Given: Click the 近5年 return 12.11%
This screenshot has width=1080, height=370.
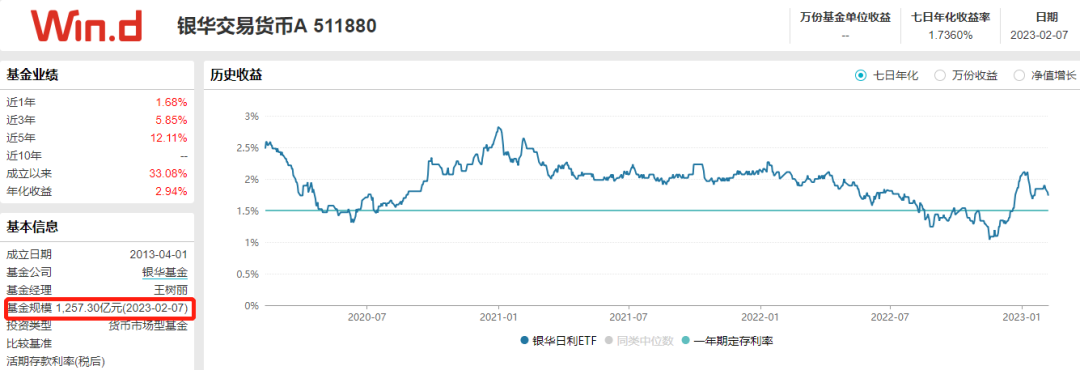Looking at the screenshot, I should pyautogui.click(x=169, y=138).
